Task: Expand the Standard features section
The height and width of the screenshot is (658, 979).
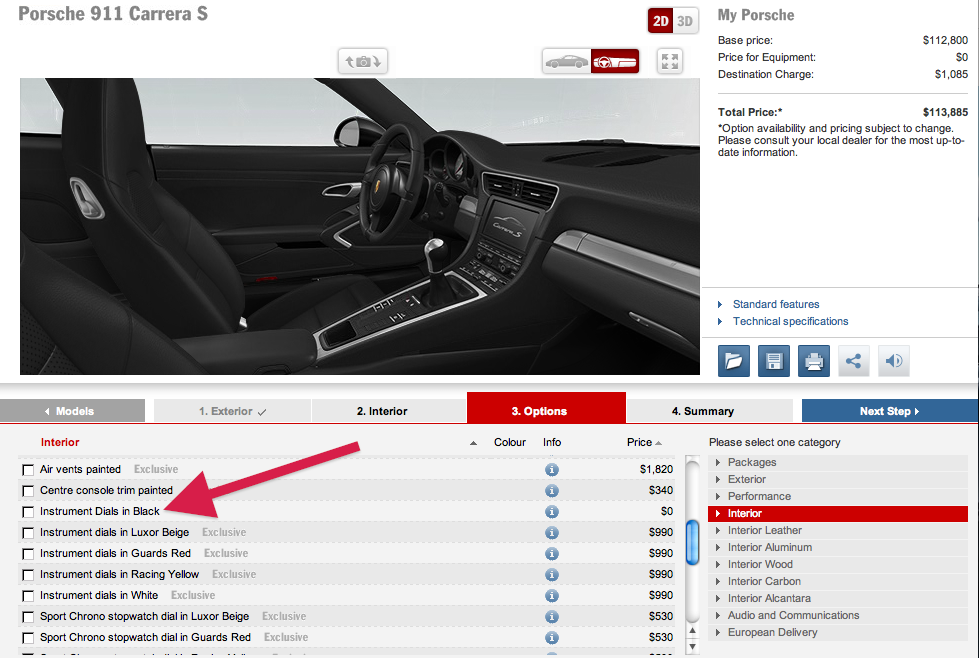Action: tap(775, 304)
